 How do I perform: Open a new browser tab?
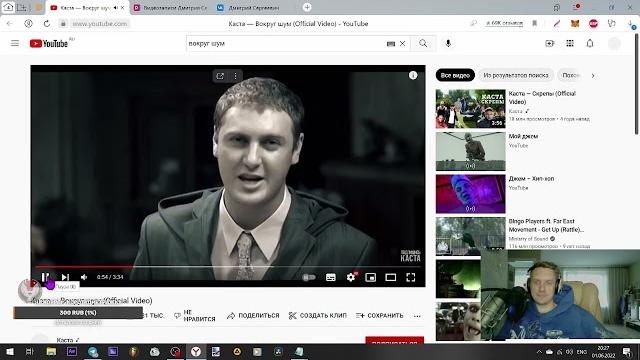tap(307, 7)
